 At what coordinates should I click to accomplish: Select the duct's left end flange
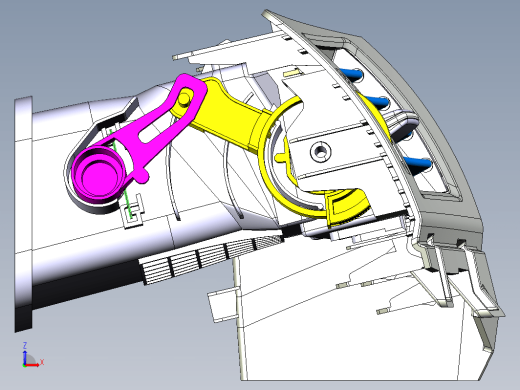23,213
